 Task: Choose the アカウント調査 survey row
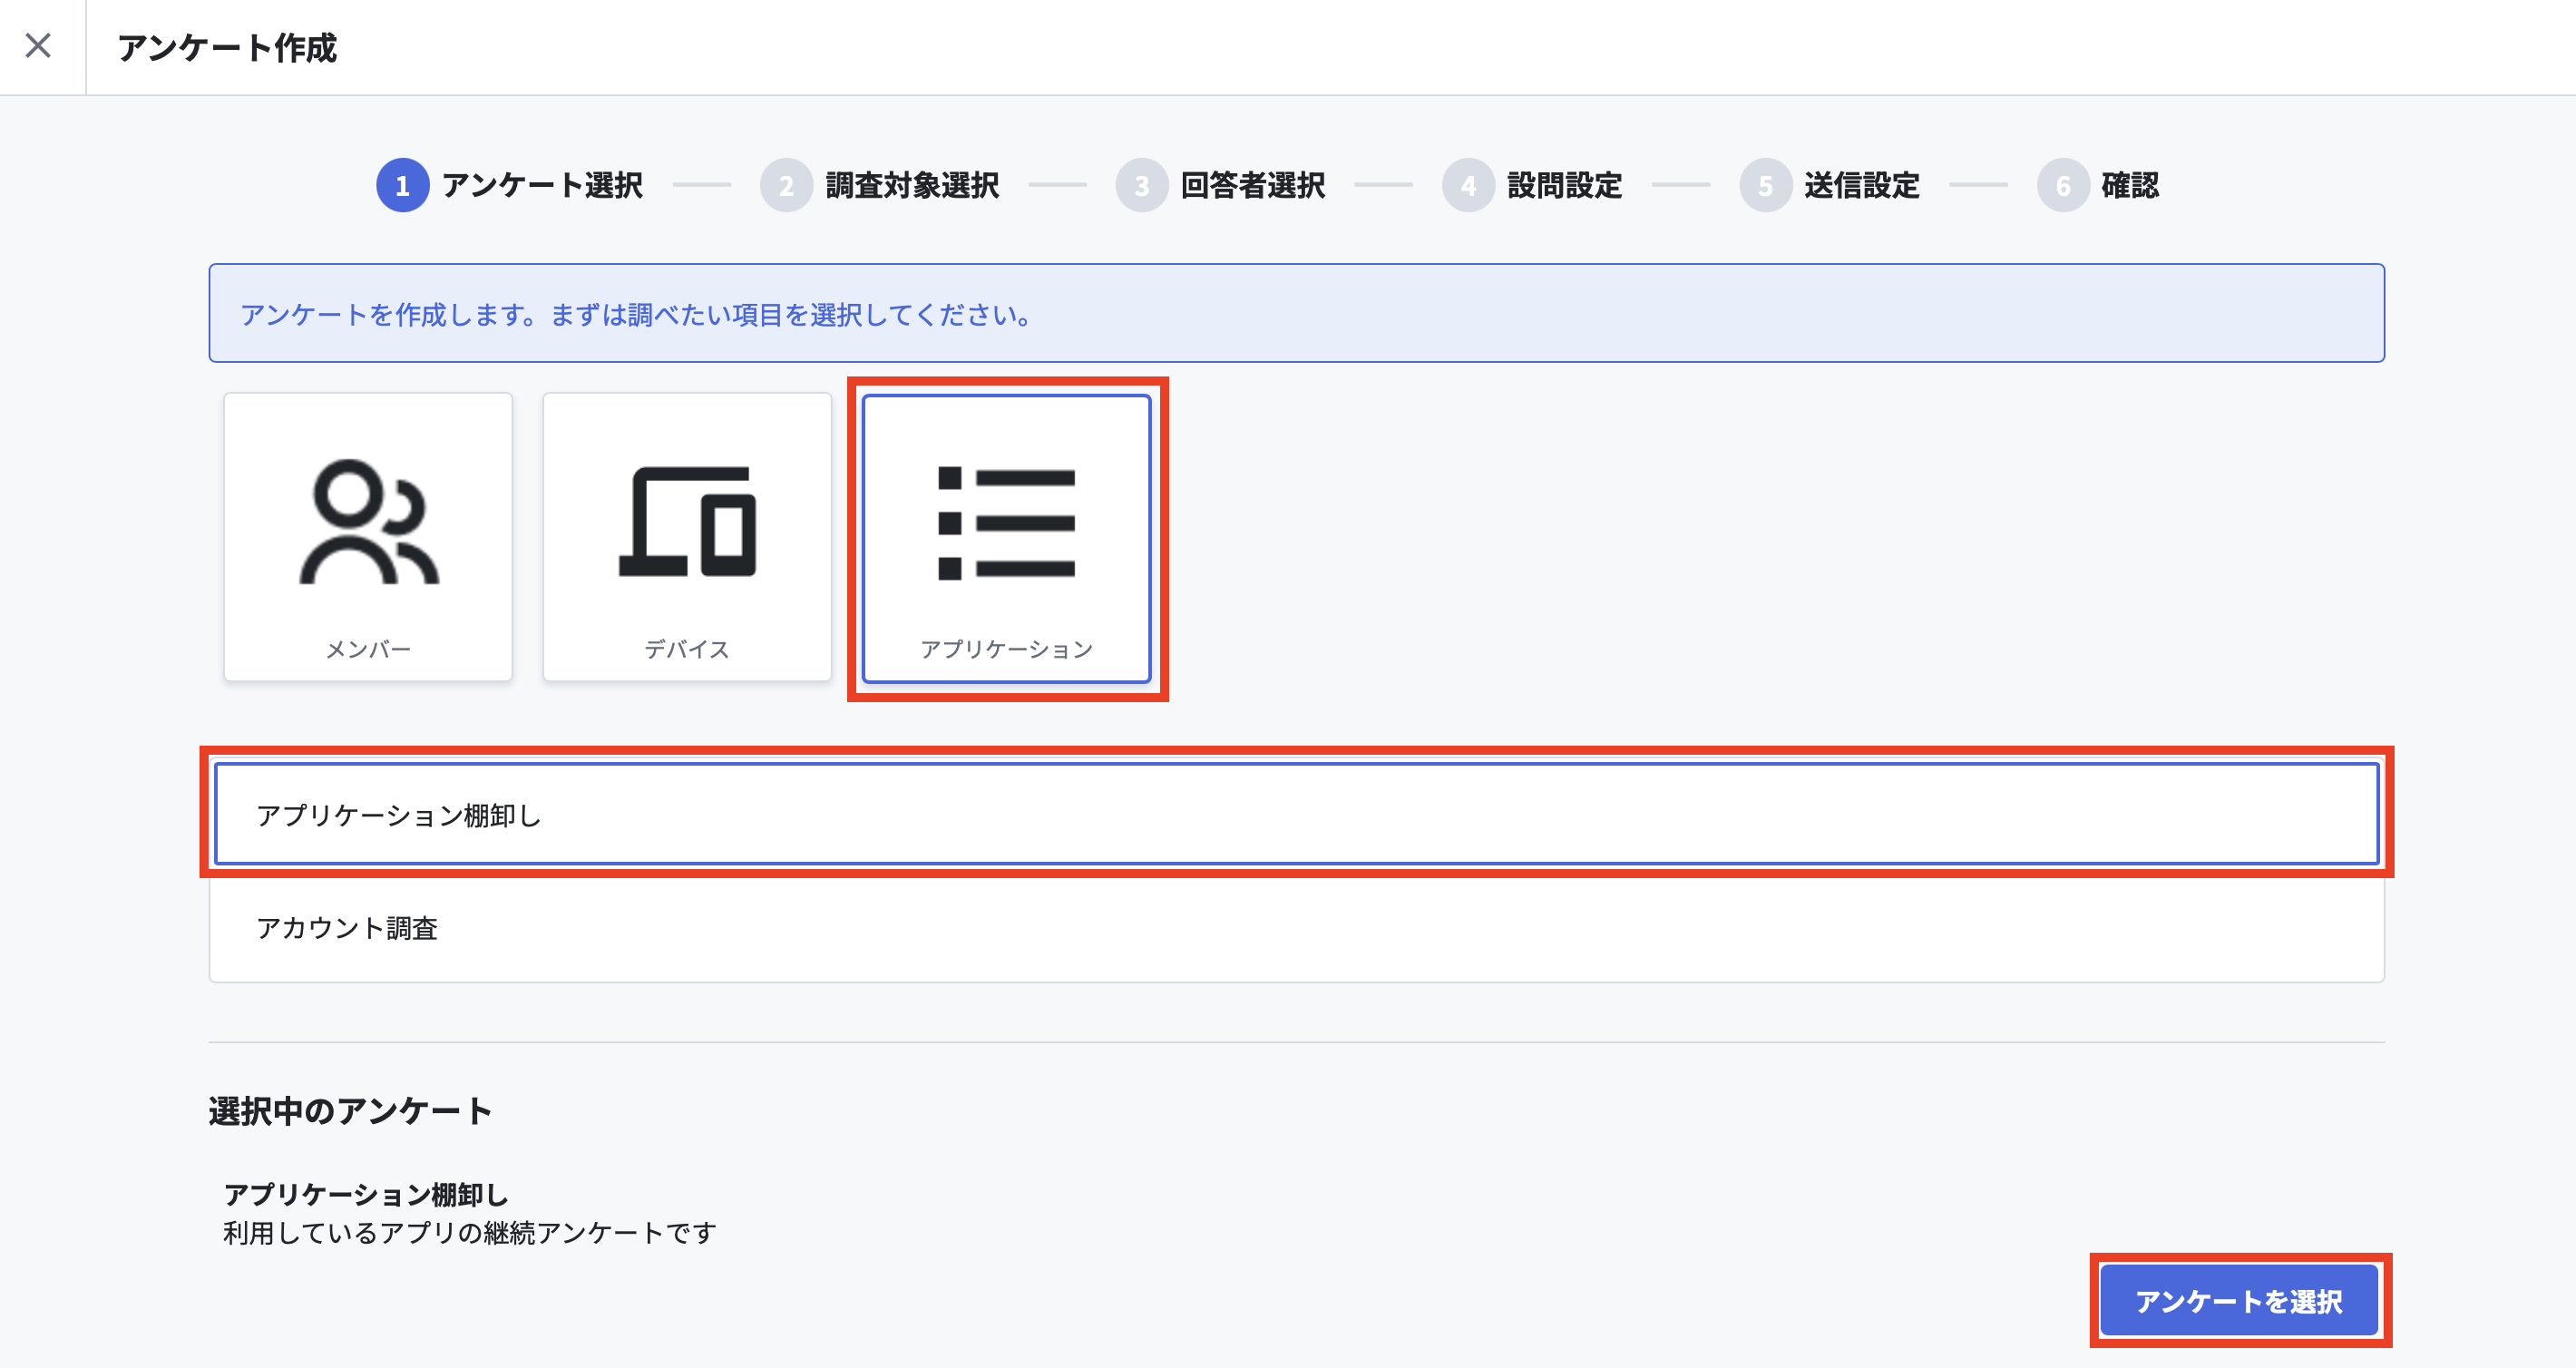tap(1296, 927)
